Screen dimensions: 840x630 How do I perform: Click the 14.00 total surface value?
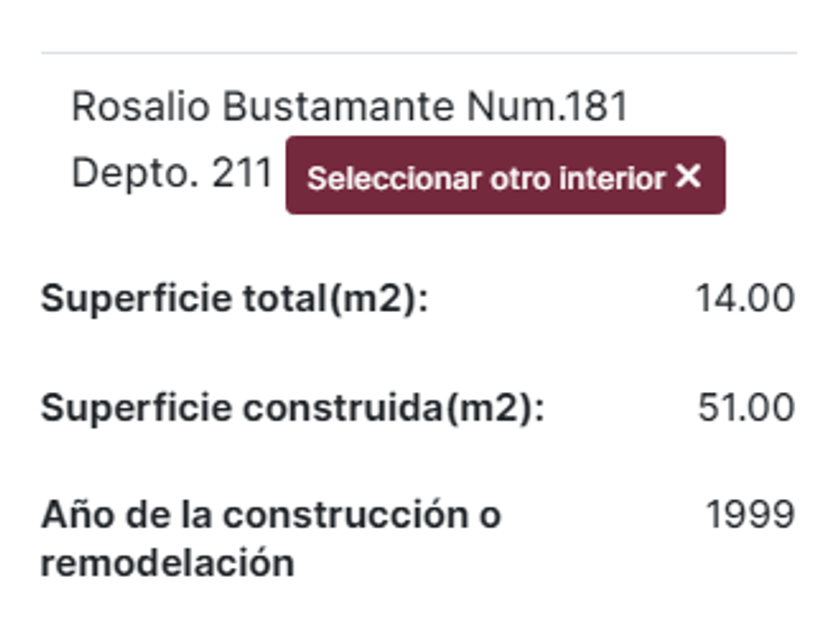pyautogui.click(x=745, y=299)
